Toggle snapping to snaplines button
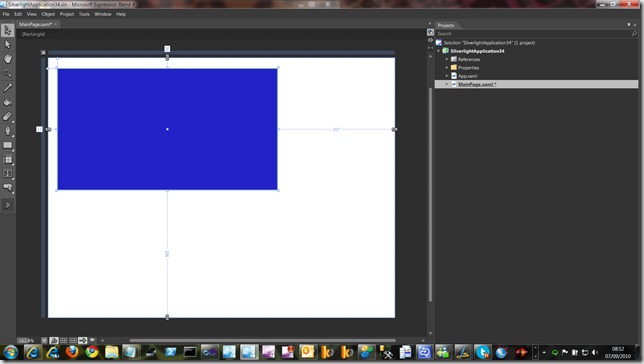The height and width of the screenshot is (364, 644). click(x=83, y=341)
